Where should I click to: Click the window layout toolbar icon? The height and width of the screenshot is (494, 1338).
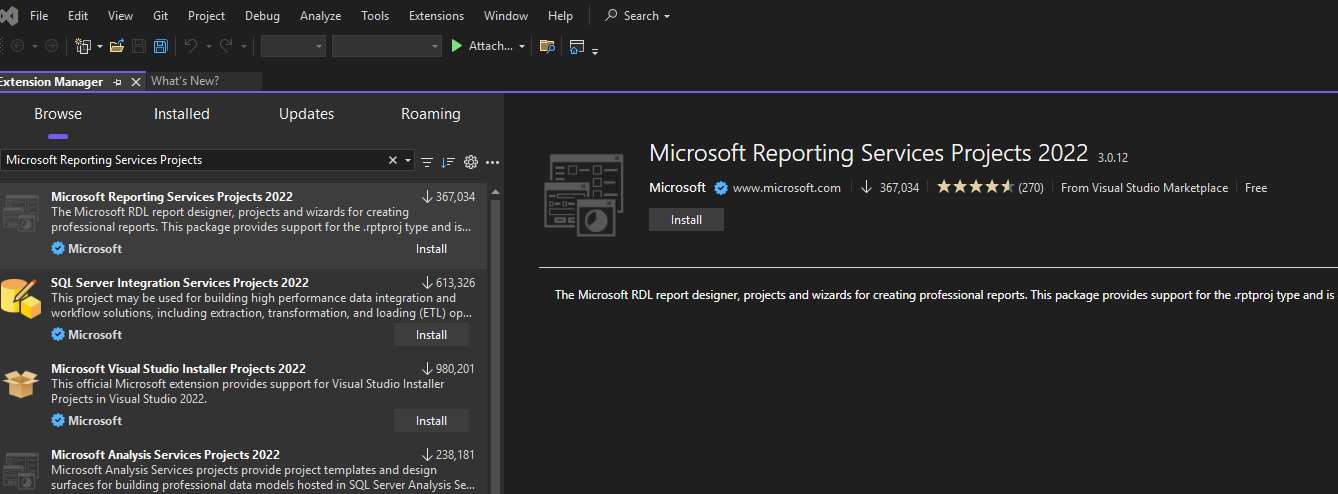[577, 46]
